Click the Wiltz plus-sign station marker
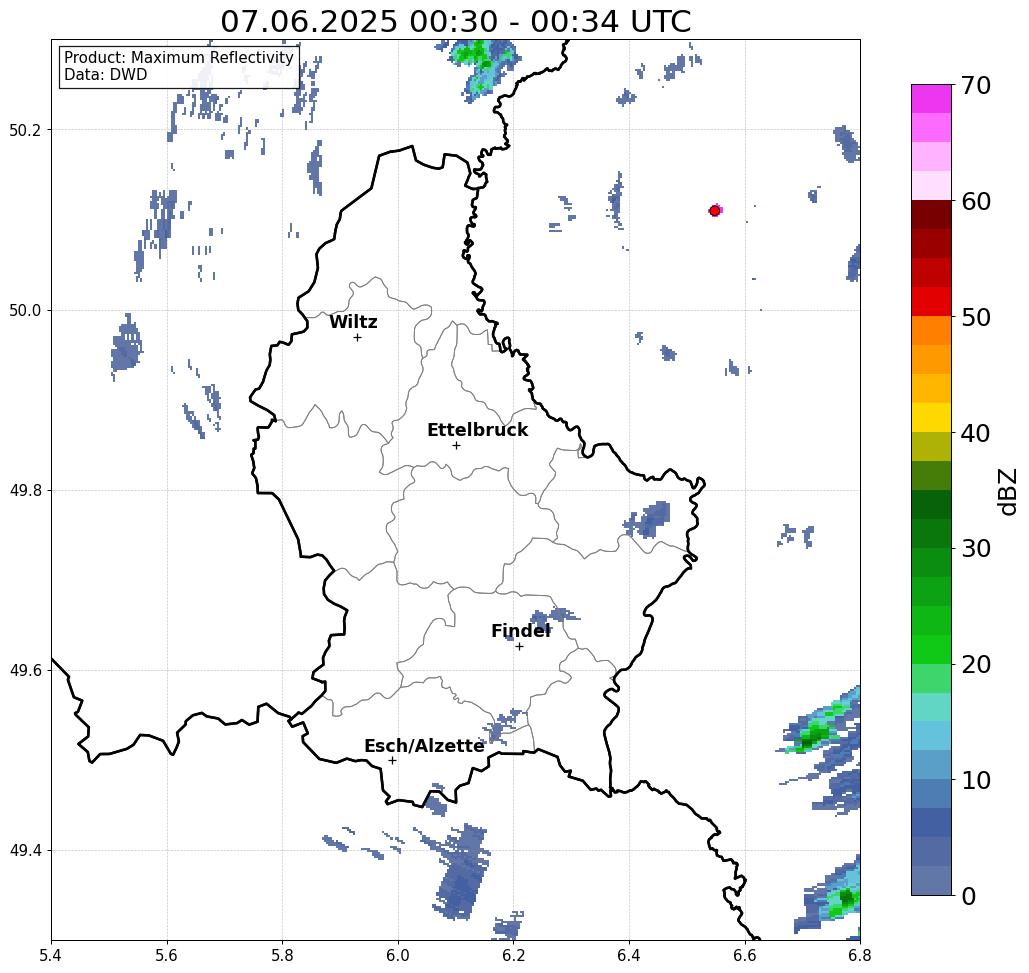The height and width of the screenshot is (973, 1029). pos(358,337)
